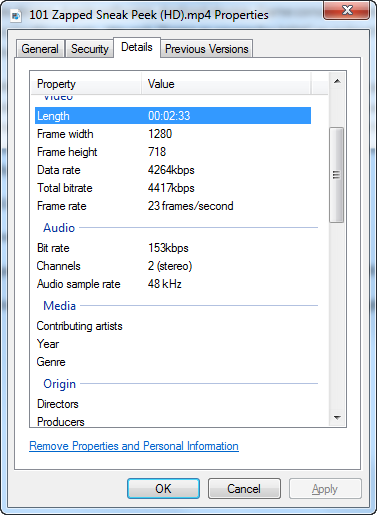Image resolution: width=377 pixels, height=515 pixels.
Task: Click the scrollbar down arrow
Action: click(337, 417)
